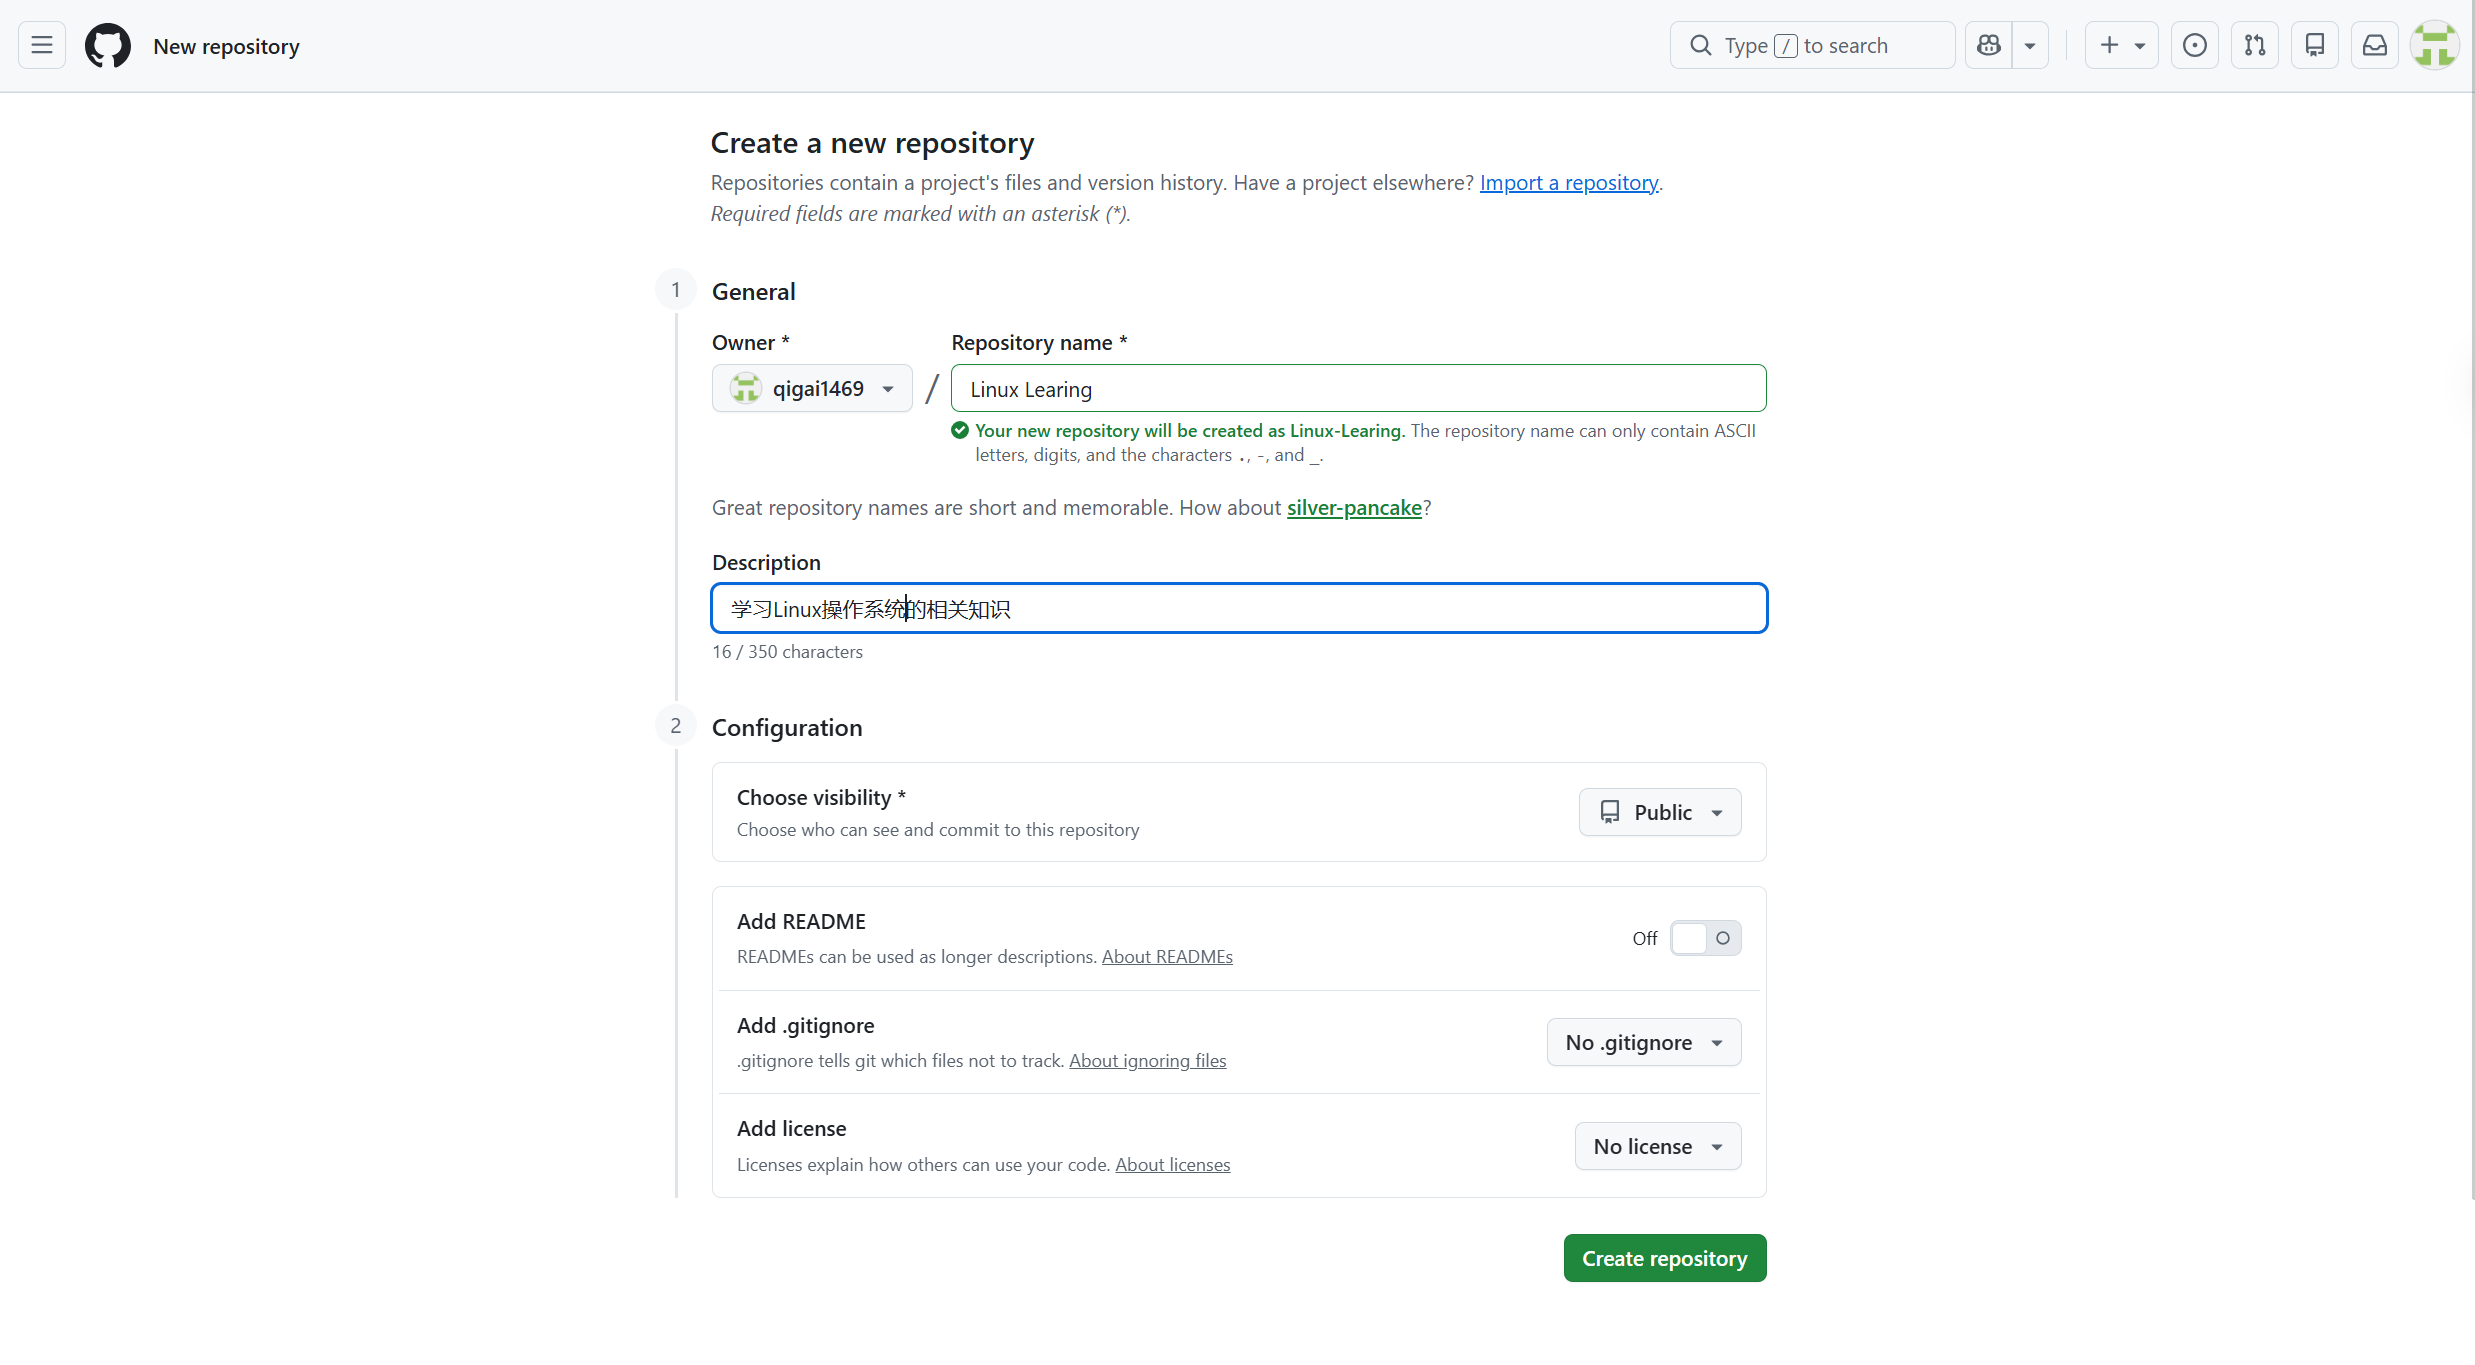
Task: Open the No .gitignore template dropdown
Action: [1644, 1042]
